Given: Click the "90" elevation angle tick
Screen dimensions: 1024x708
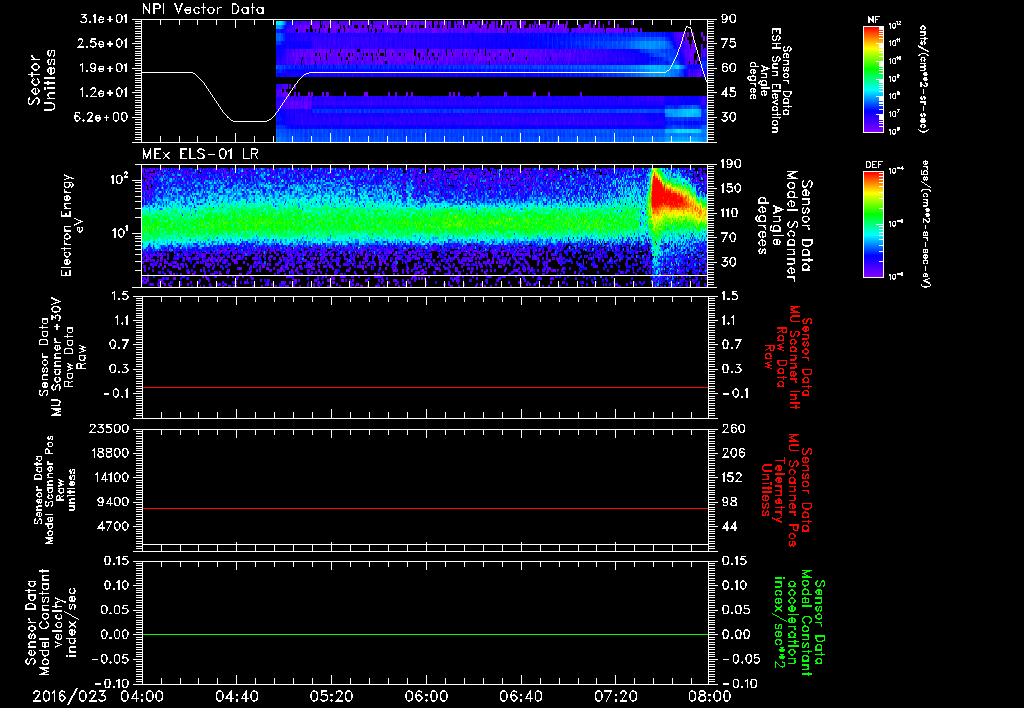Looking at the screenshot, I should (729, 19).
